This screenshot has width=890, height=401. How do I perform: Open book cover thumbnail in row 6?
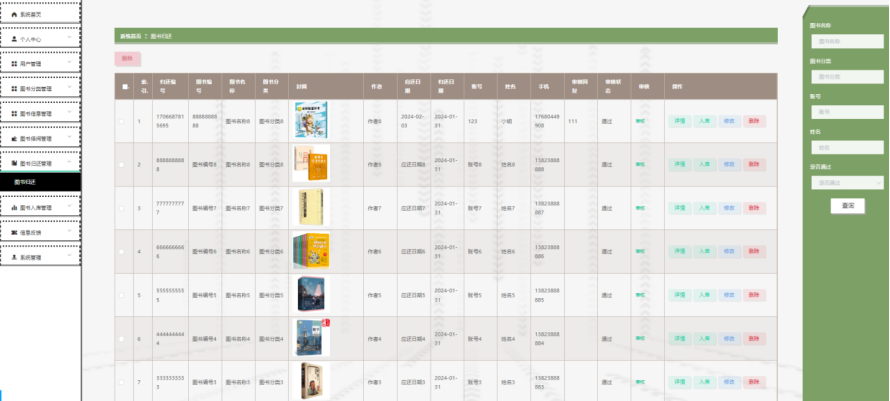click(x=311, y=338)
